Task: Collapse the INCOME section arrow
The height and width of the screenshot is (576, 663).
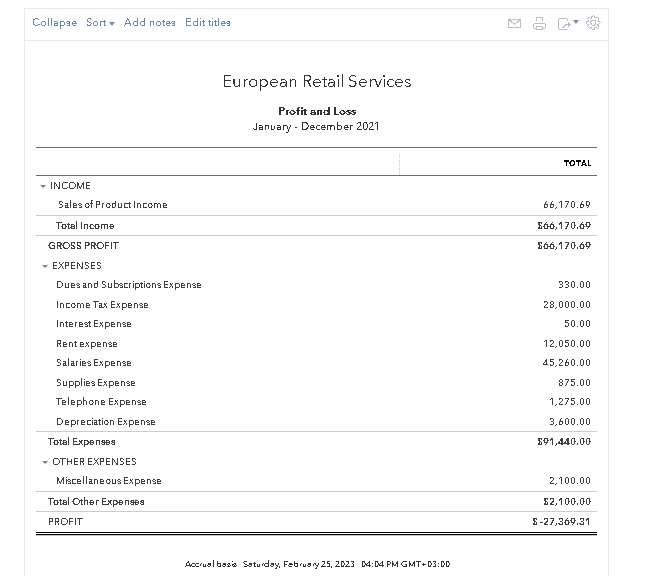Action: click(43, 186)
